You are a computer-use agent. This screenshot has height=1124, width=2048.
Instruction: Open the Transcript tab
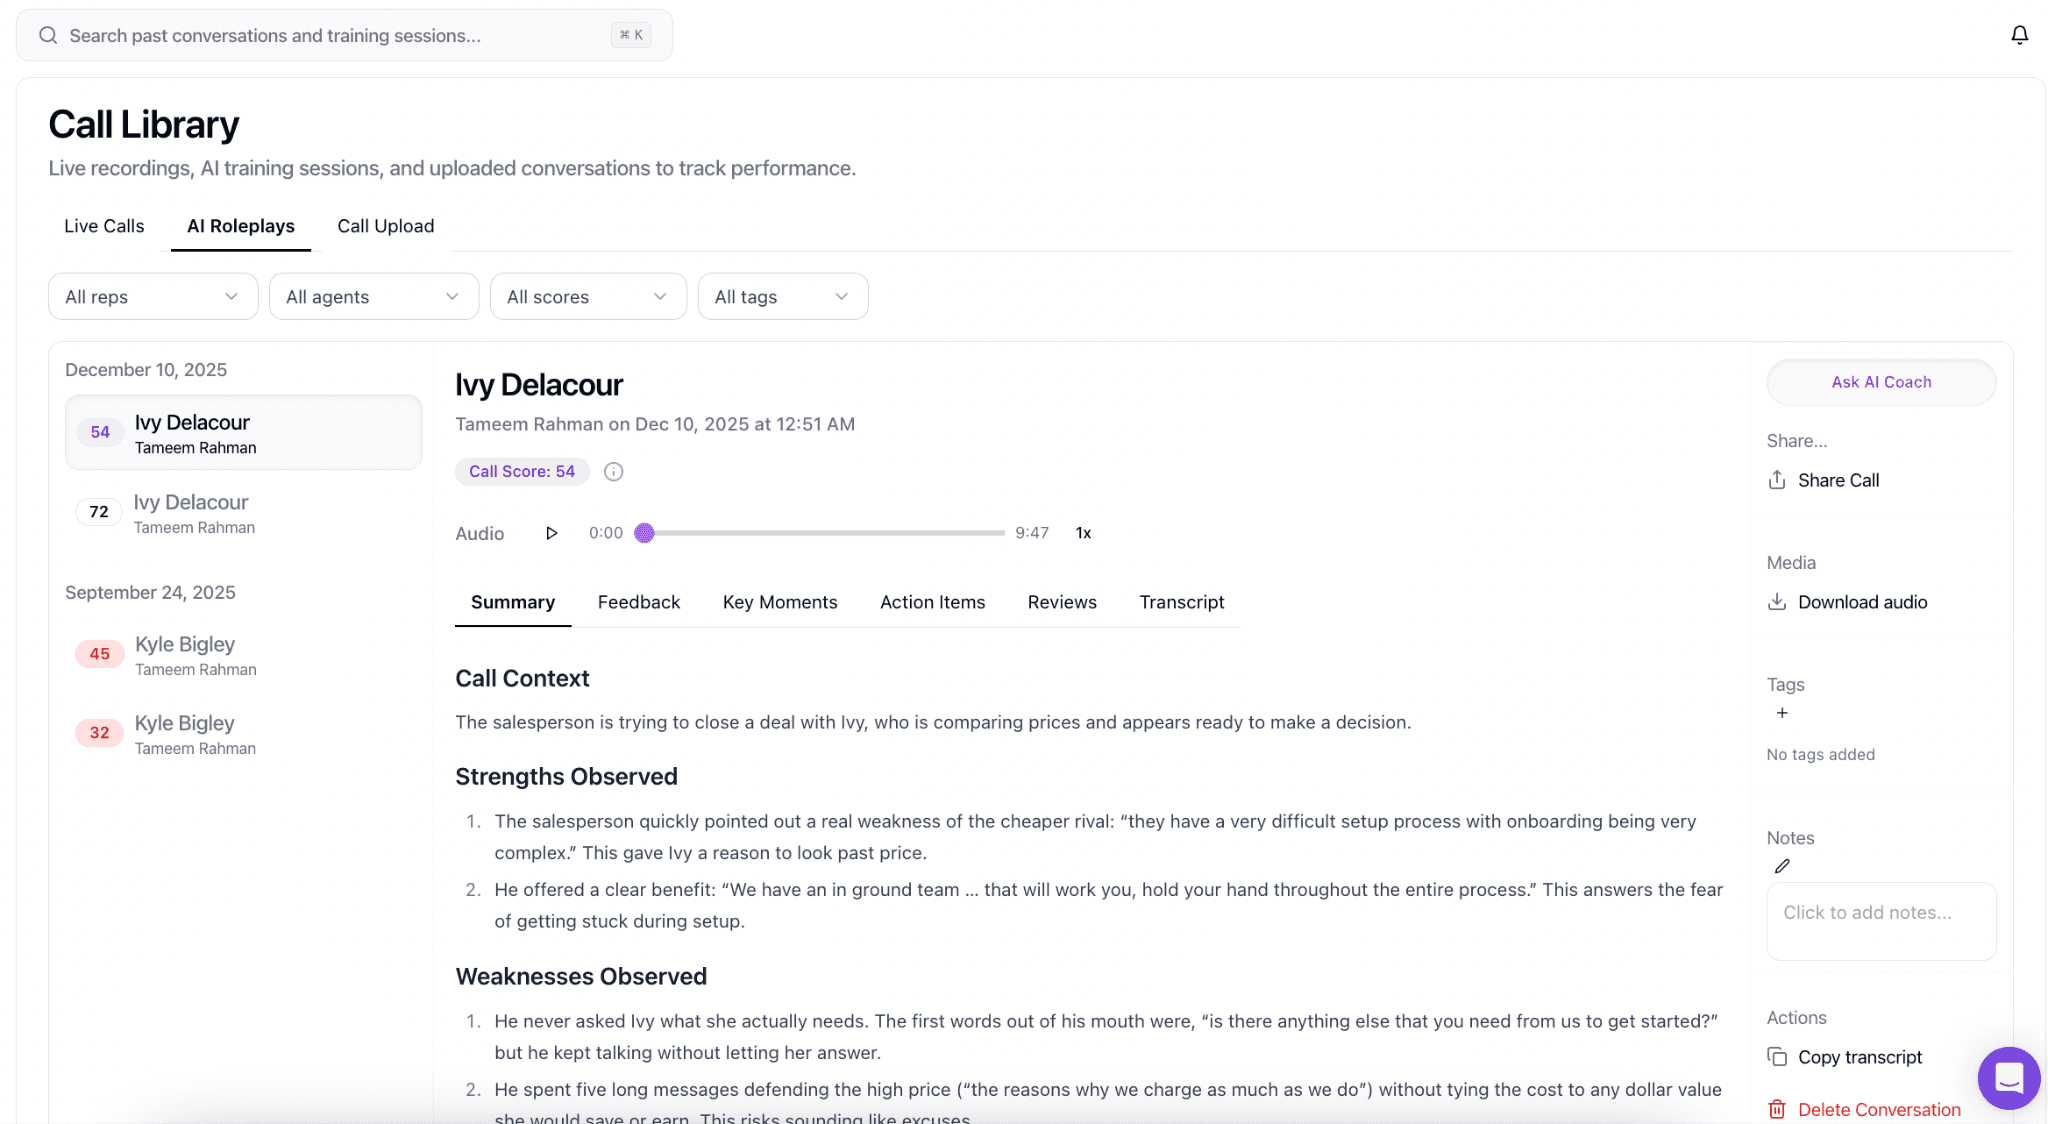coord(1181,602)
